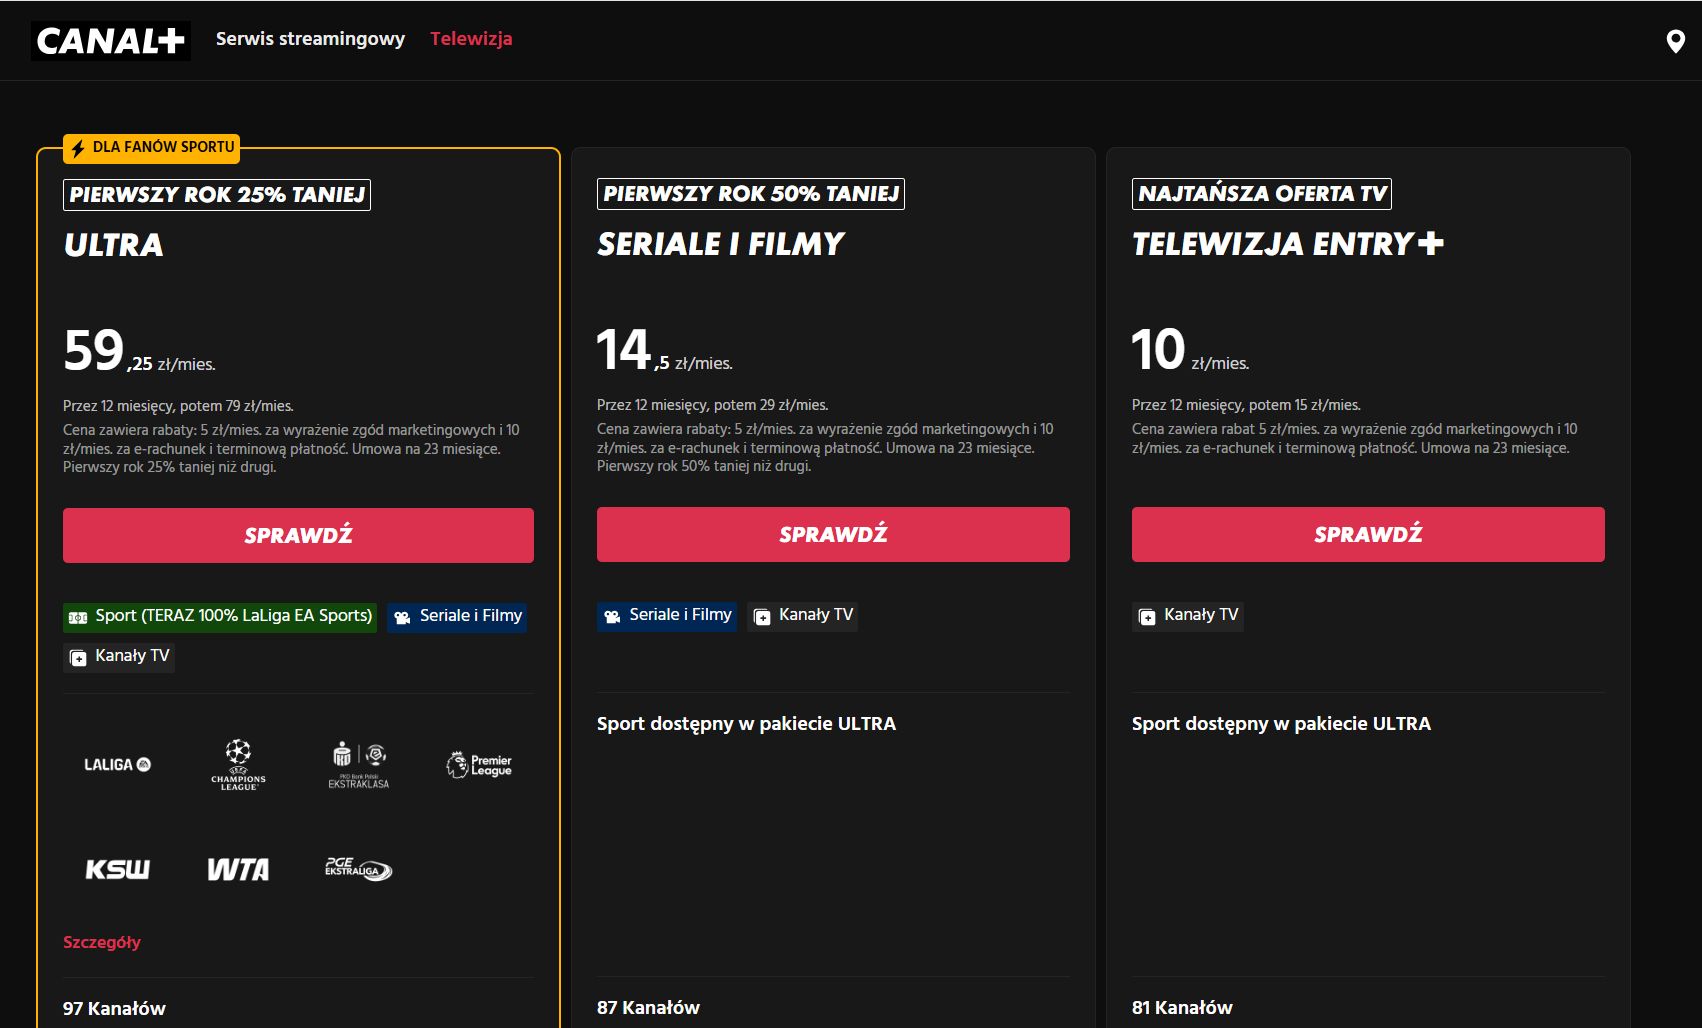Click the 10 zł/mies. price
The image size is (1702, 1028).
click(x=1191, y=350)
